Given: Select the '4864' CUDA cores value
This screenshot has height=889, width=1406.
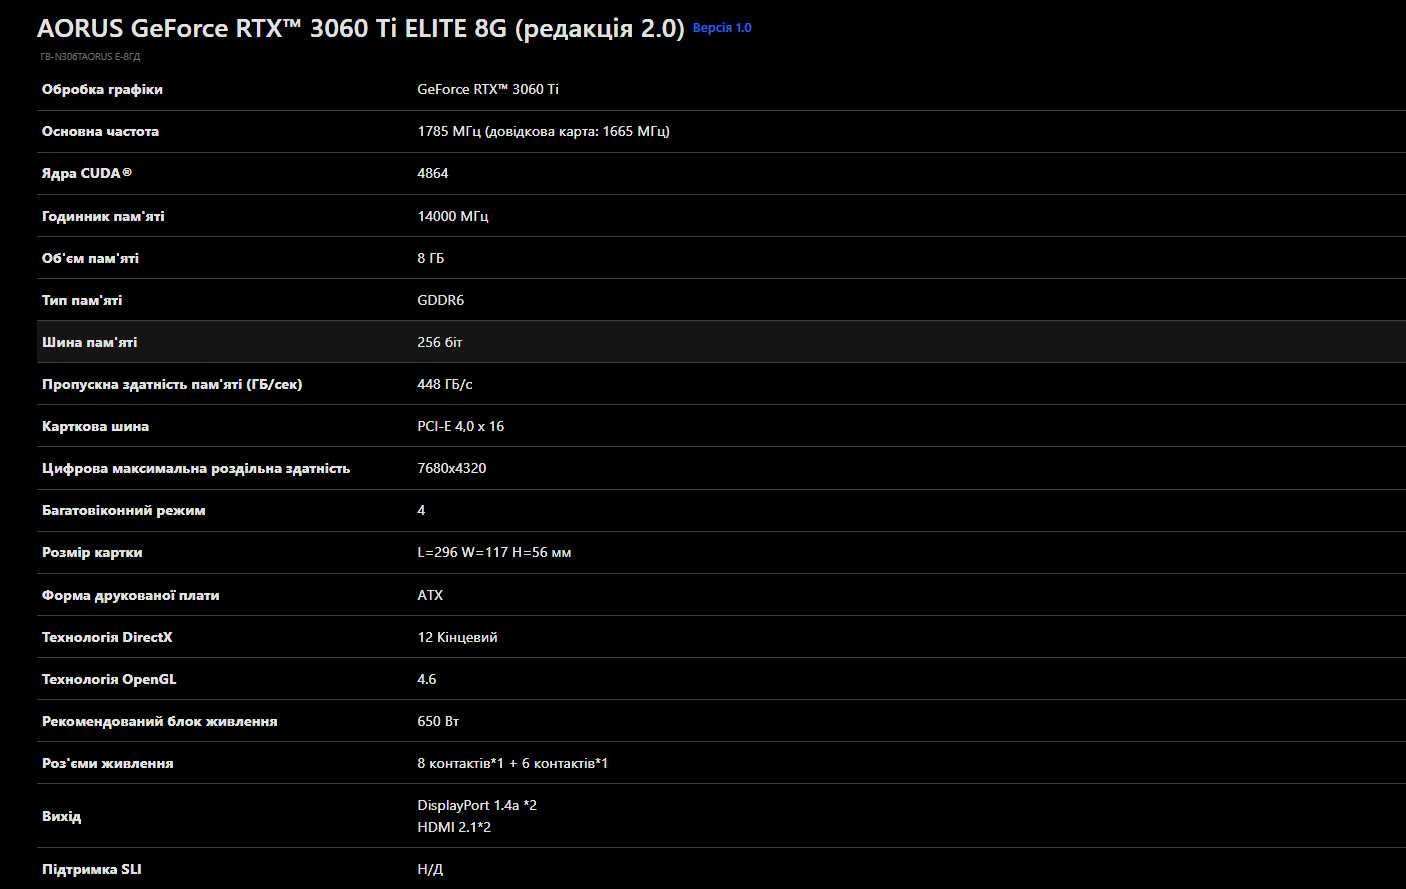Looking at the screenshot, I should click(x=433, y=173).
